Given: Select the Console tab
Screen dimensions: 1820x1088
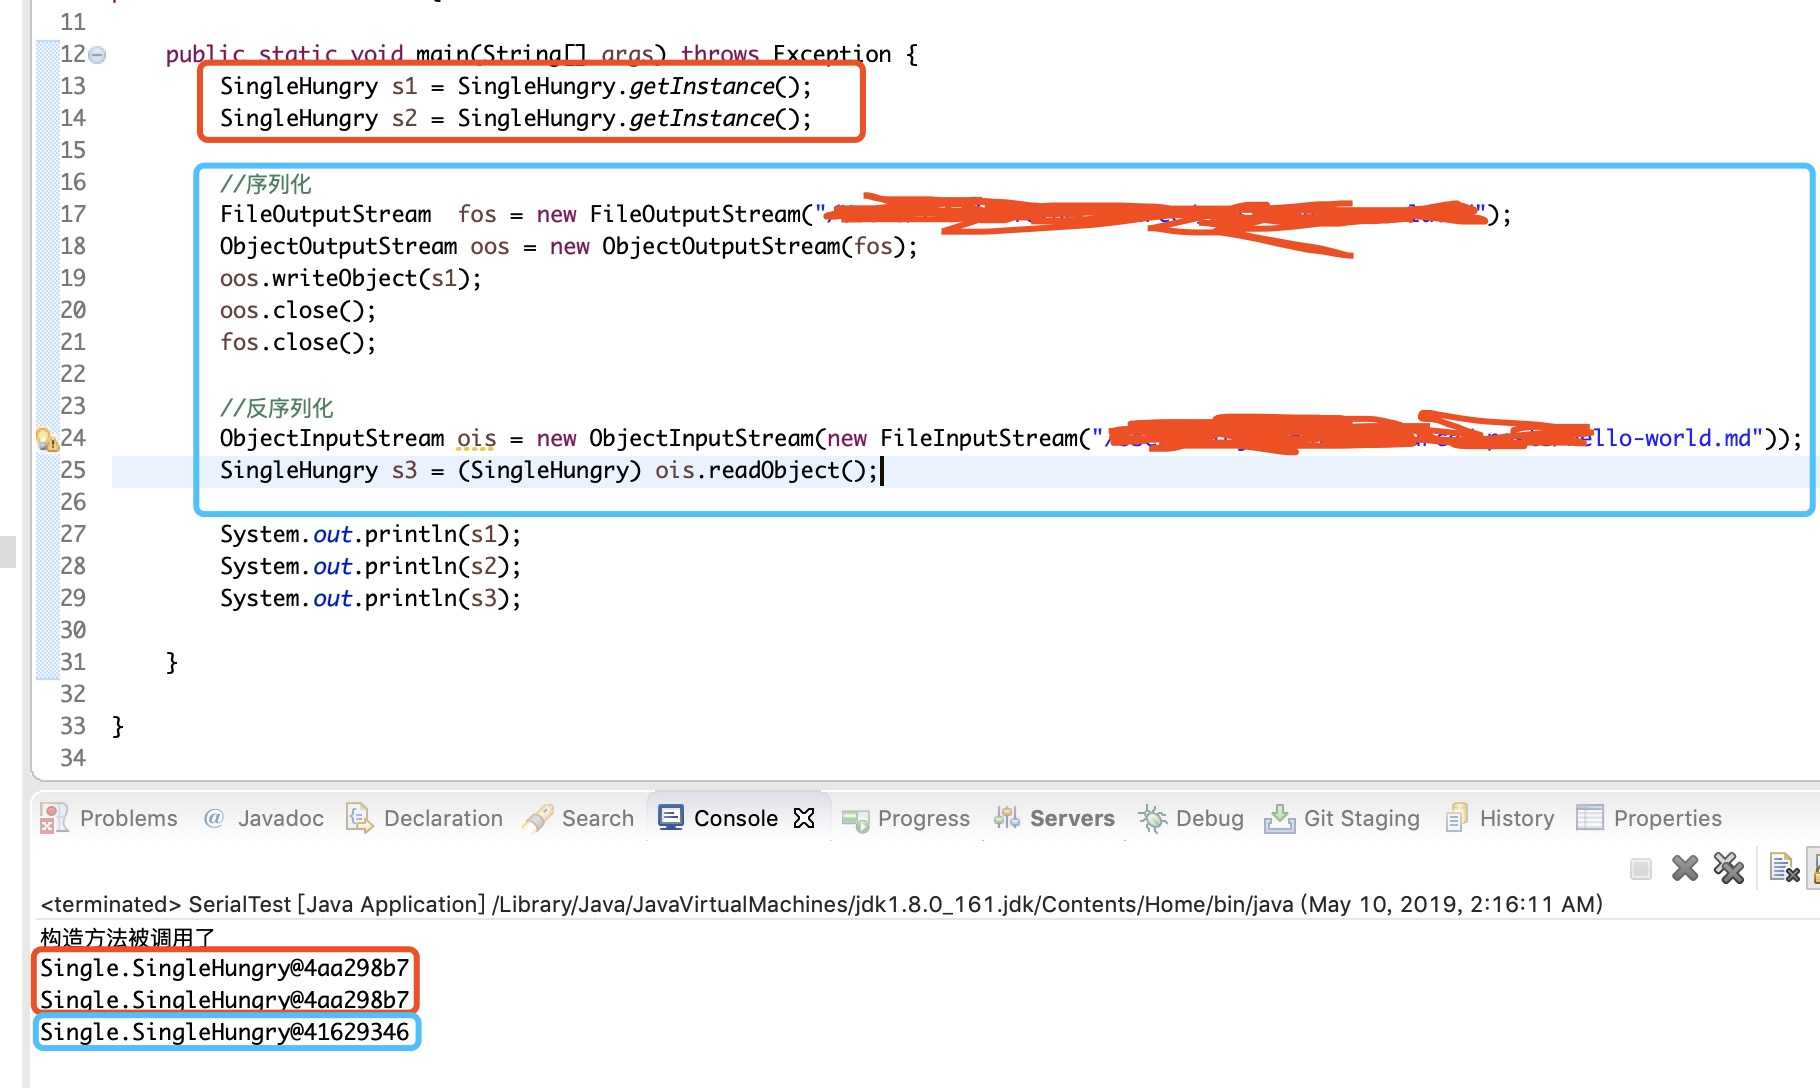Looking at the screenshot, I should pyautogui.click(x=736, y=818).
